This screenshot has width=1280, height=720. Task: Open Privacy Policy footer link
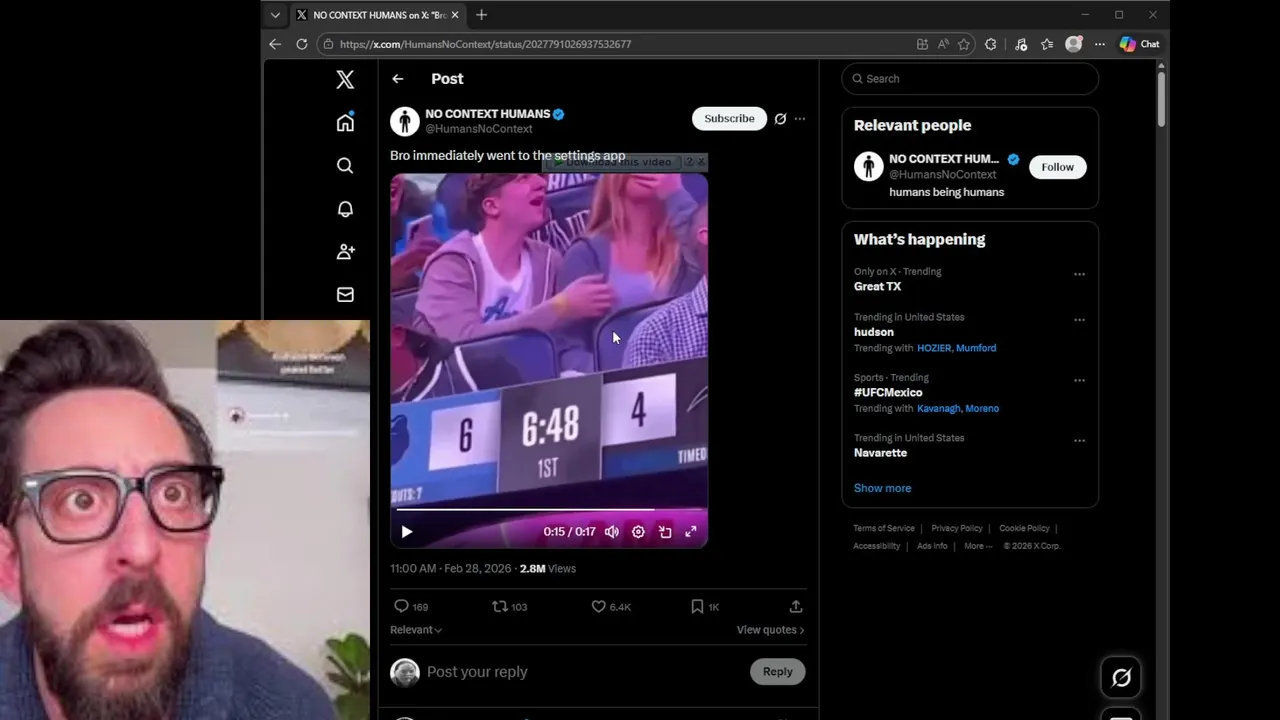[x=957, y=528]
